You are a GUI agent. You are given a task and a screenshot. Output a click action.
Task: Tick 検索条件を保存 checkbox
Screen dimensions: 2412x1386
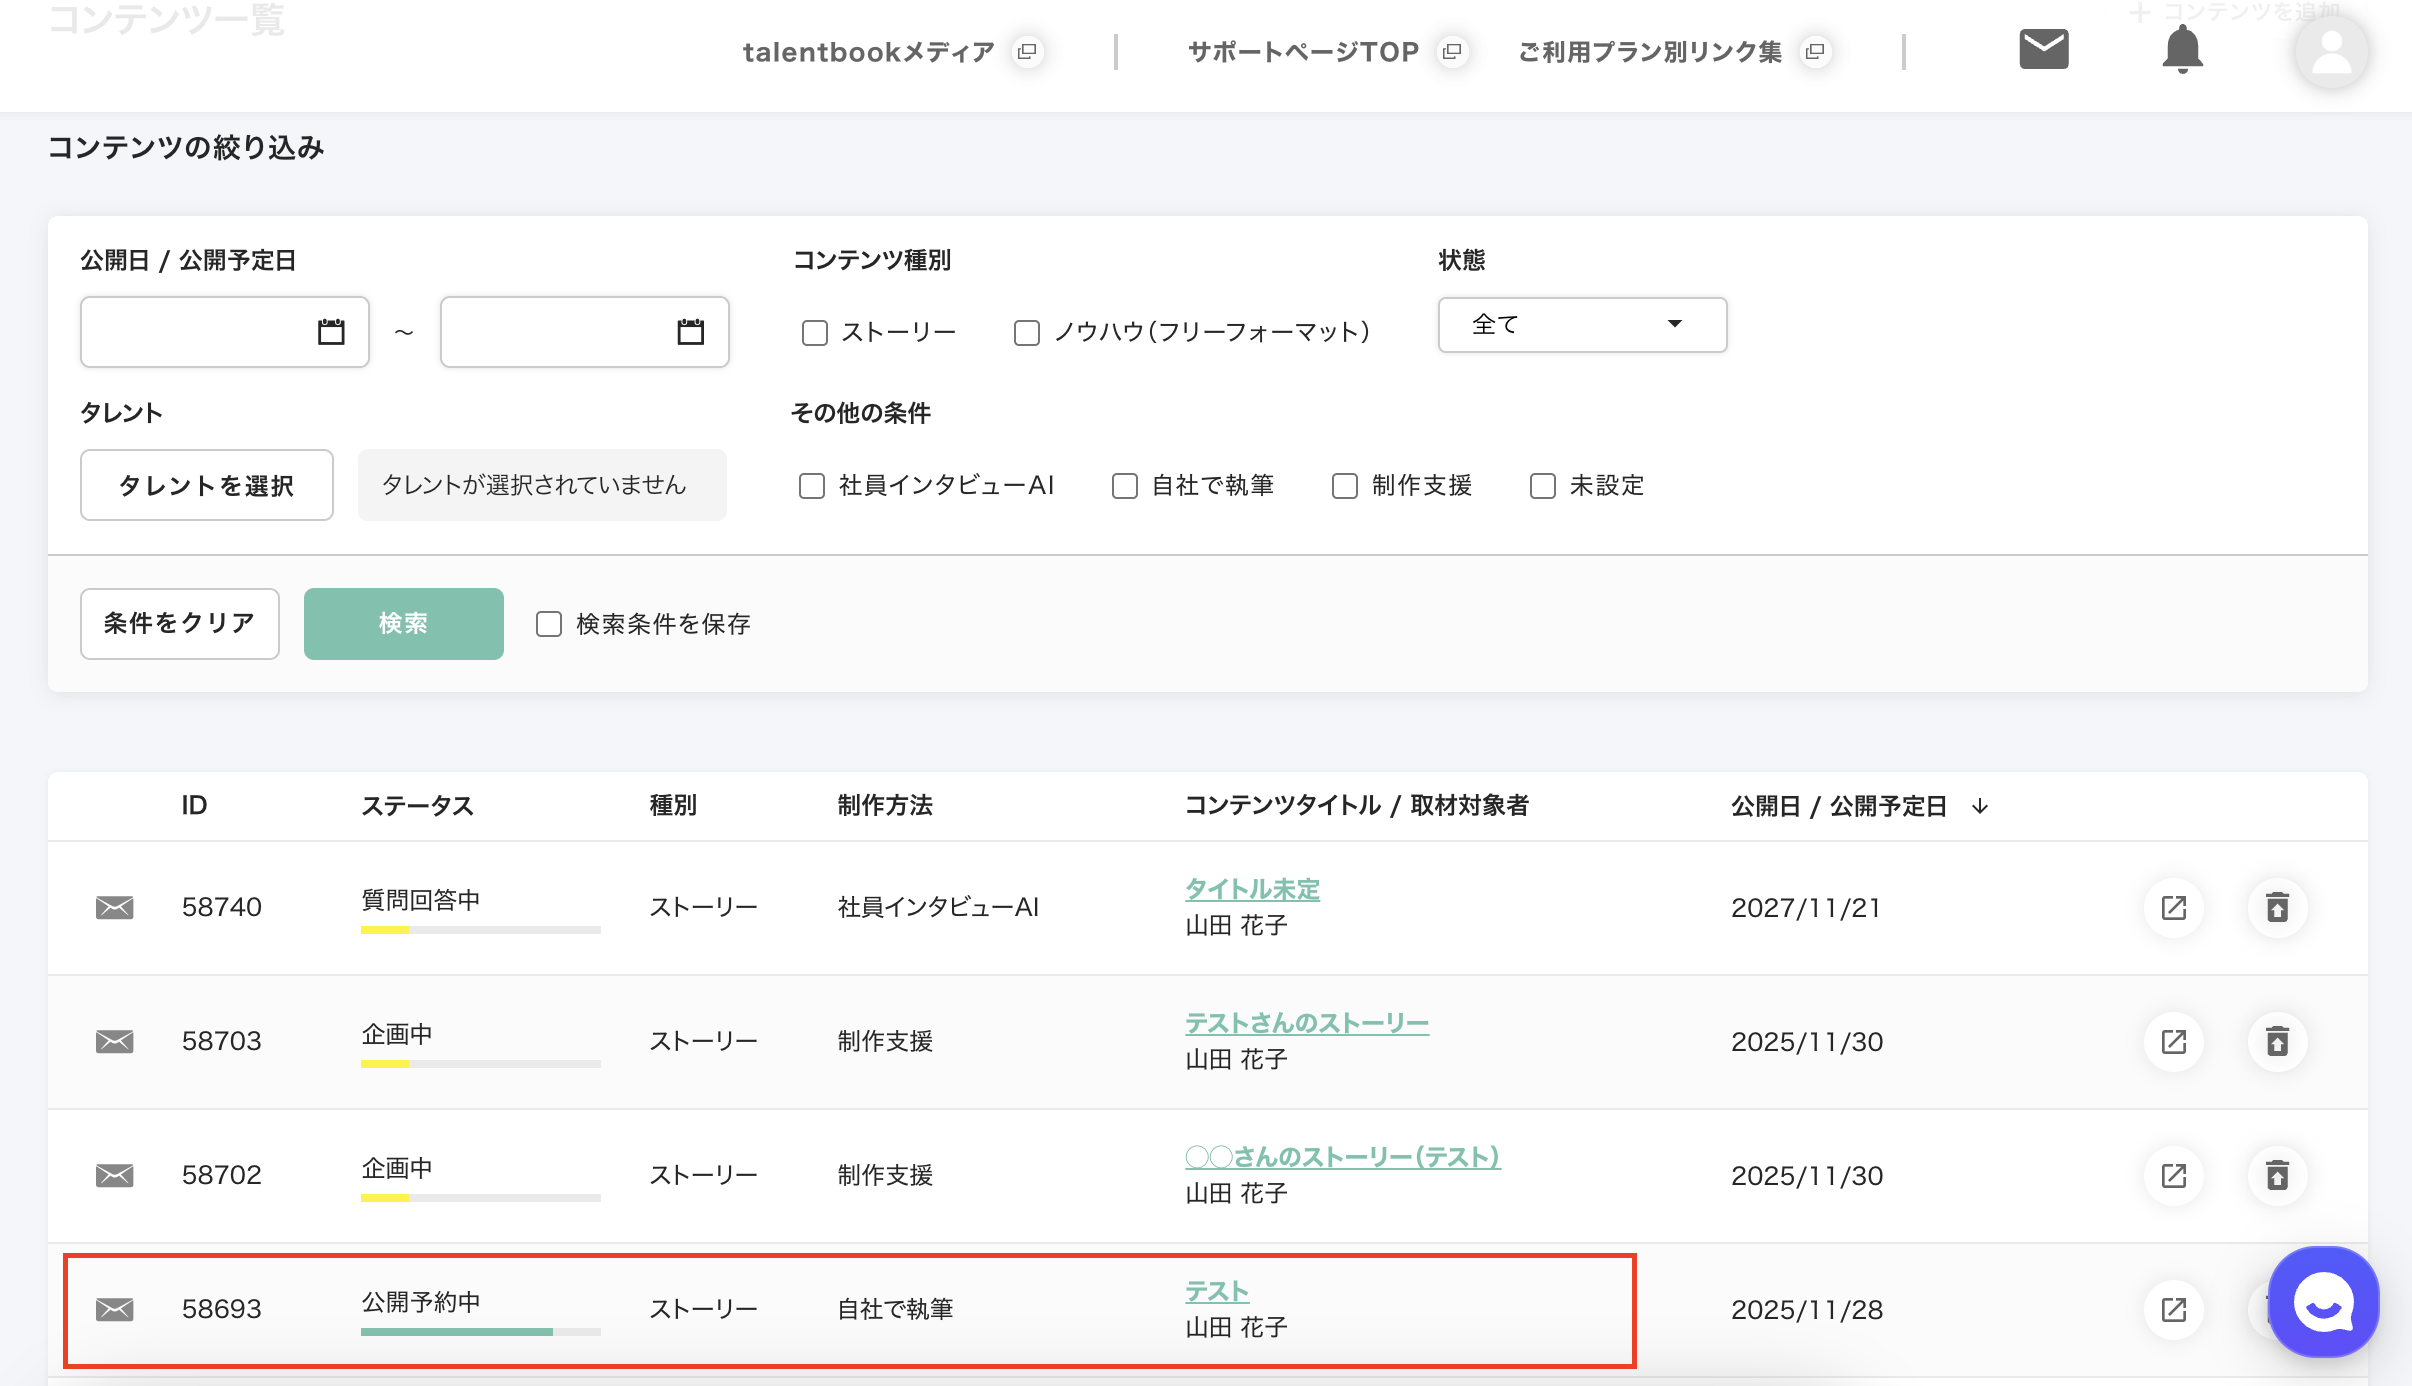coord(549,624)
